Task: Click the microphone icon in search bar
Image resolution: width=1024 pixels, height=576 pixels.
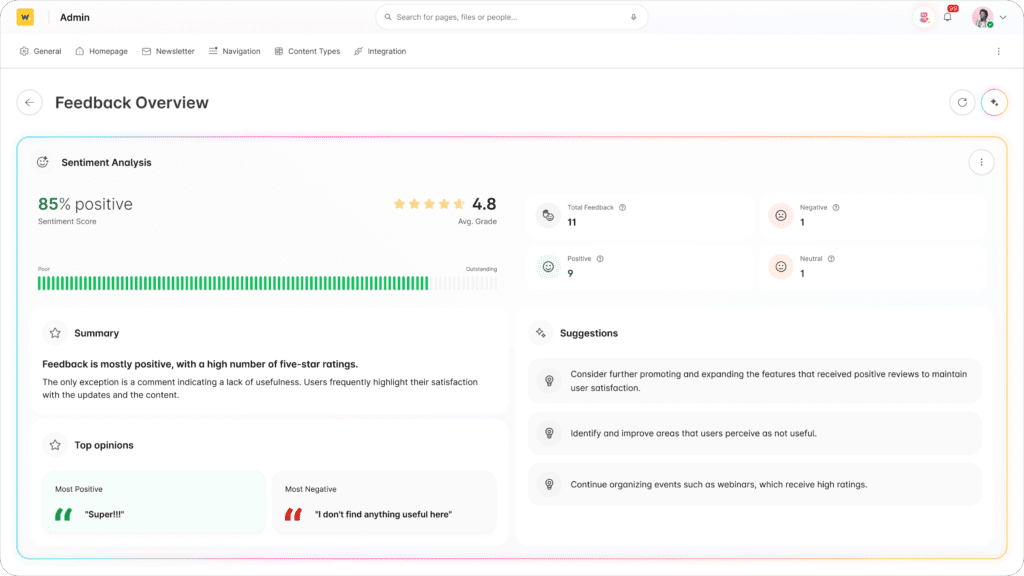Action: 633,17
